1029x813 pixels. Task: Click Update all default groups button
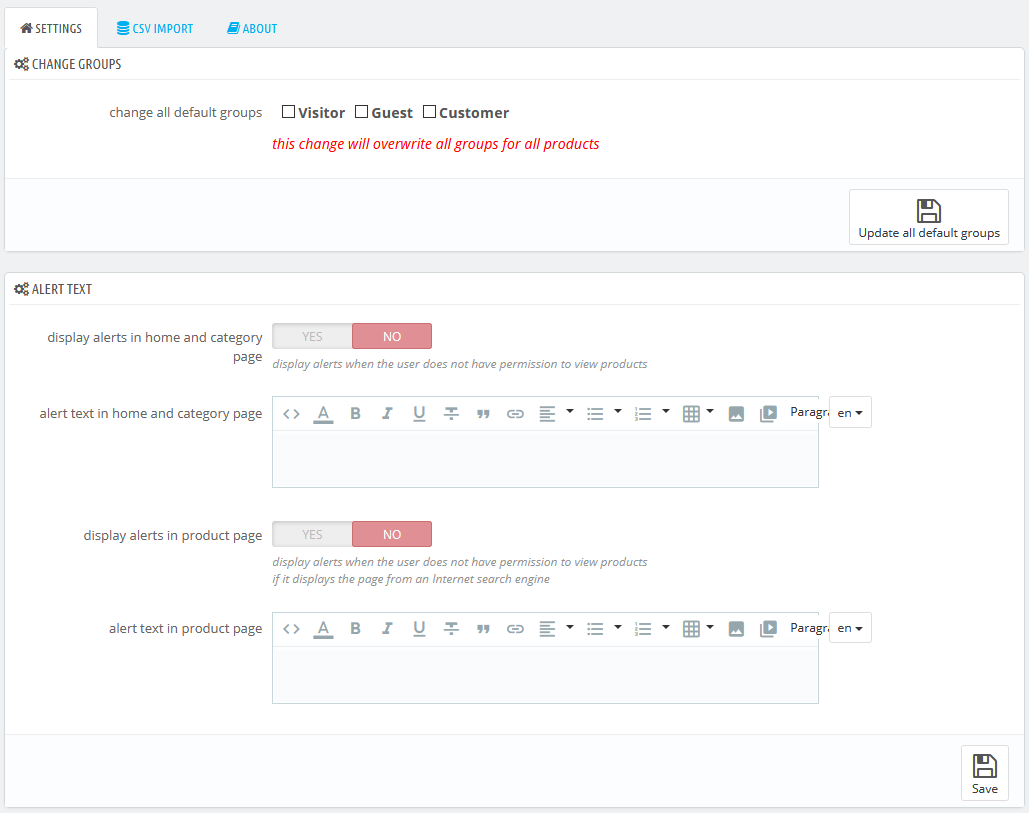click(x=929, y=217)
